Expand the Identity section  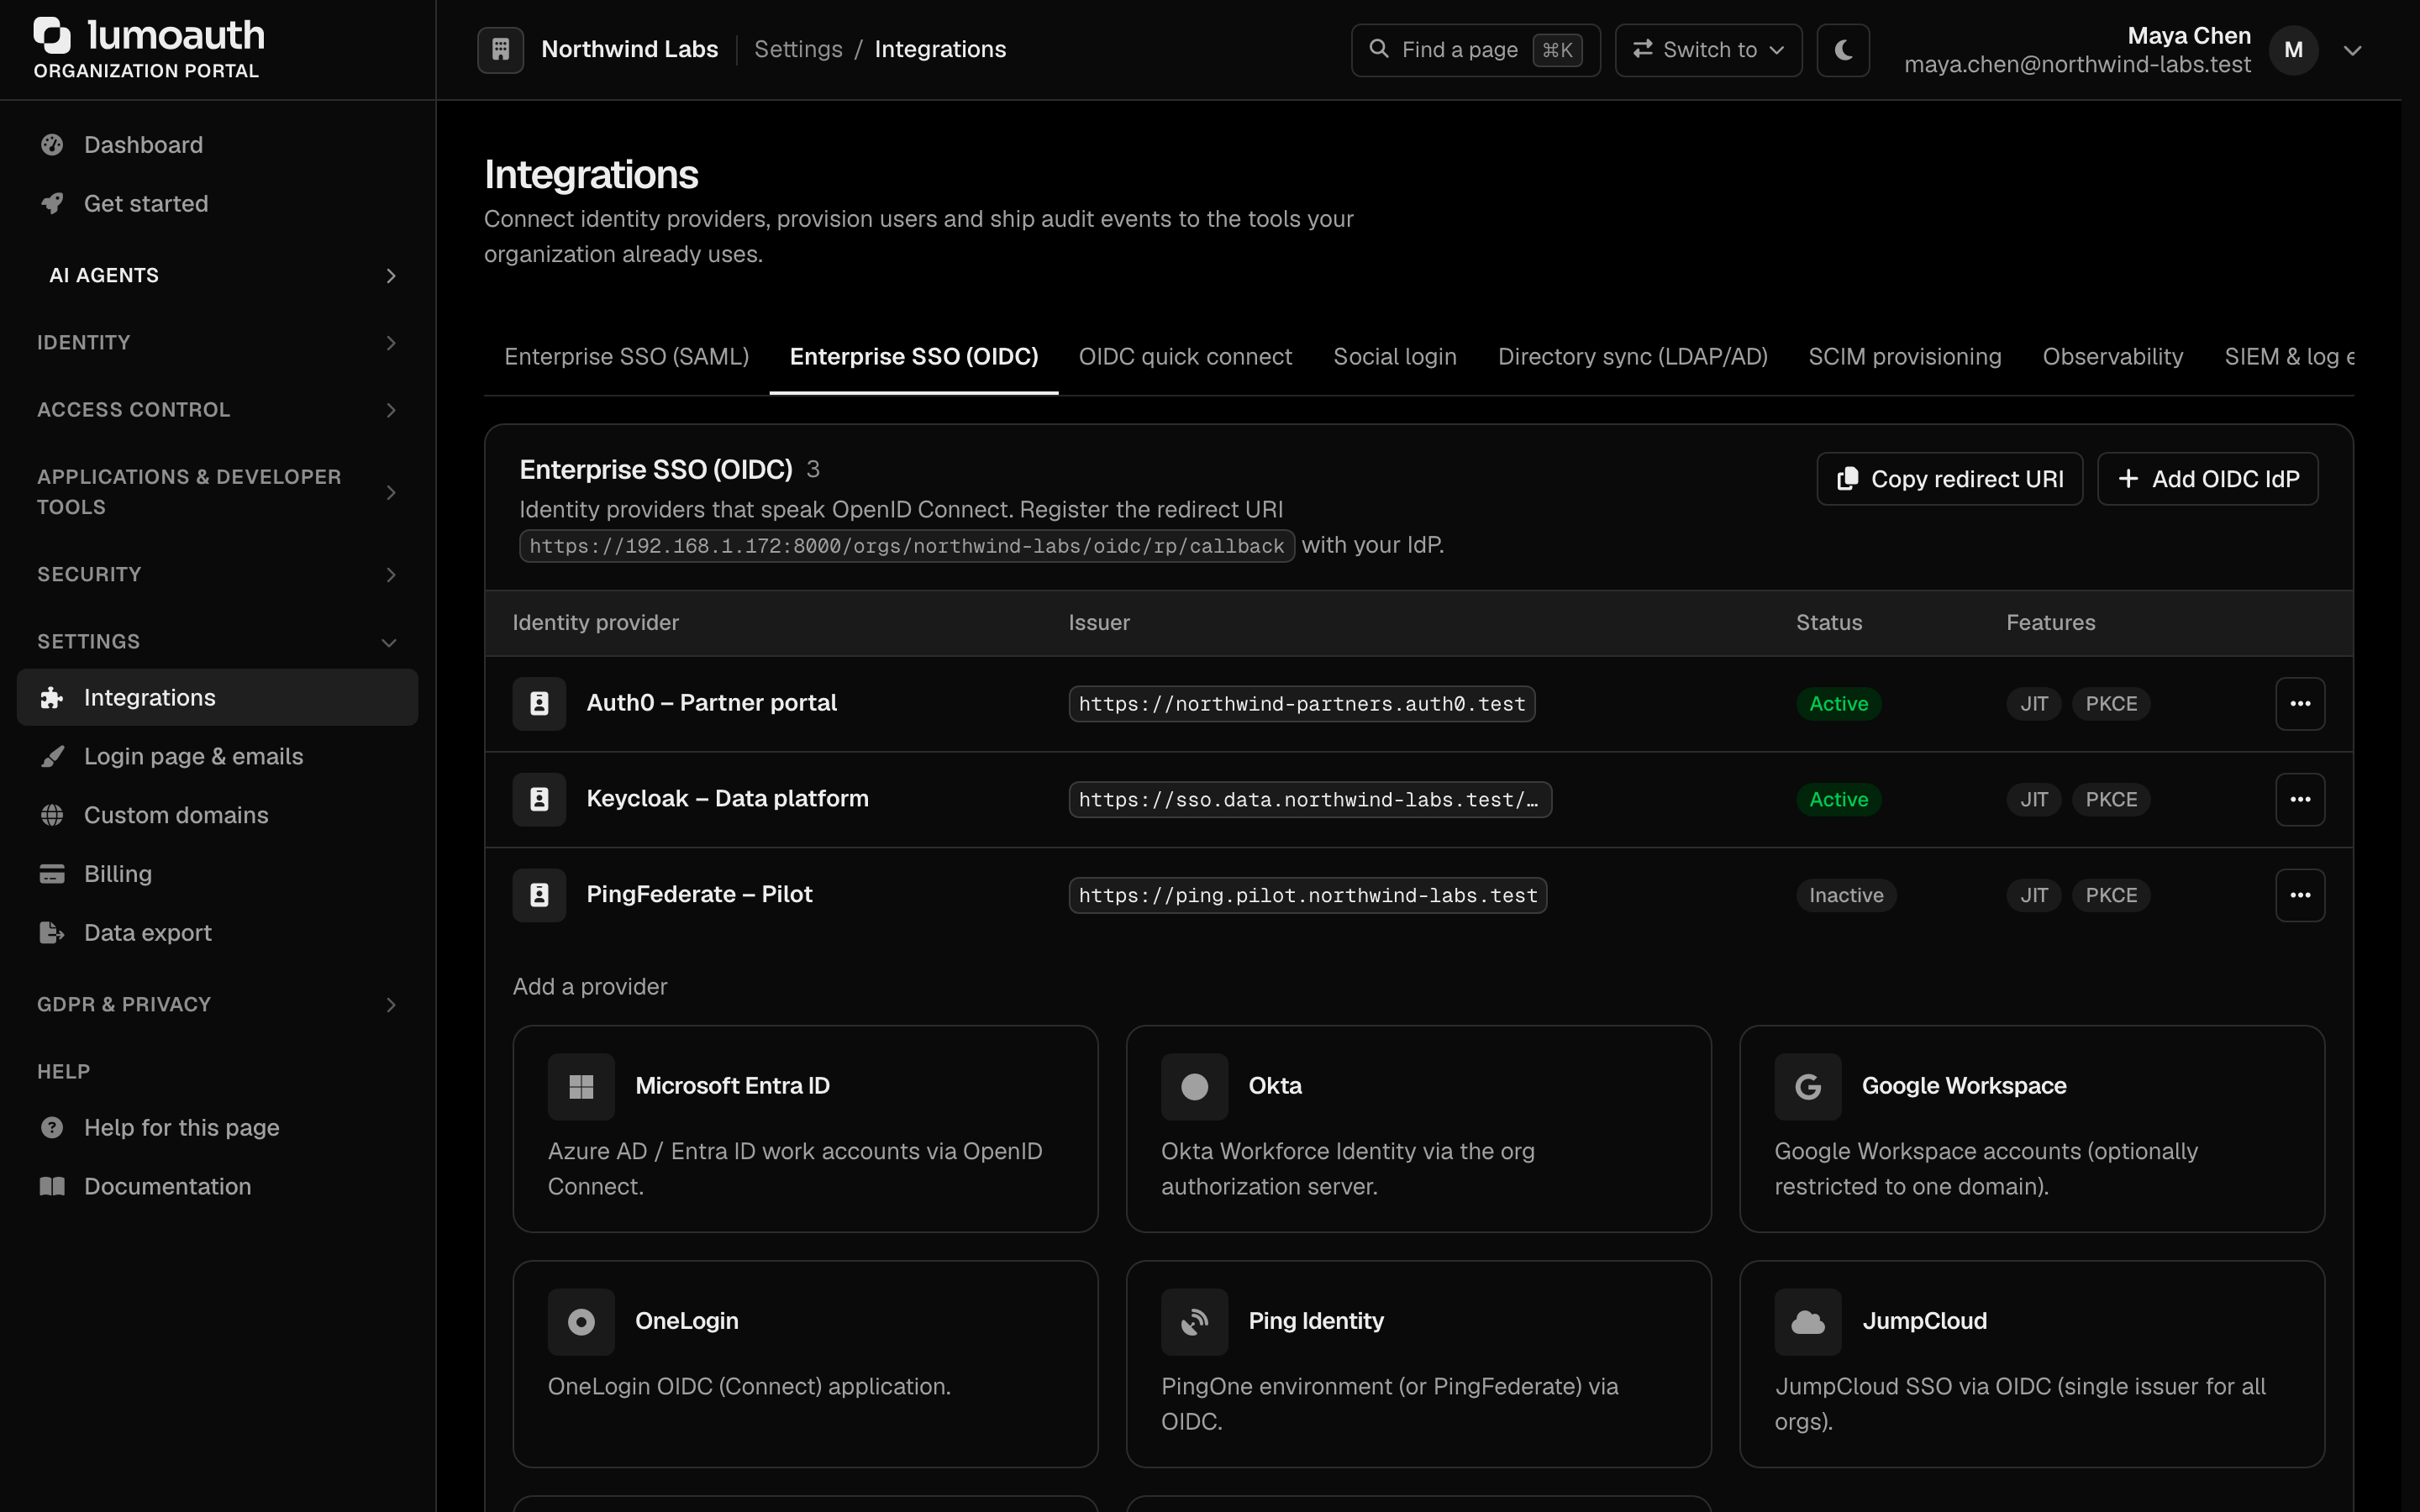(x=217, y=342)
